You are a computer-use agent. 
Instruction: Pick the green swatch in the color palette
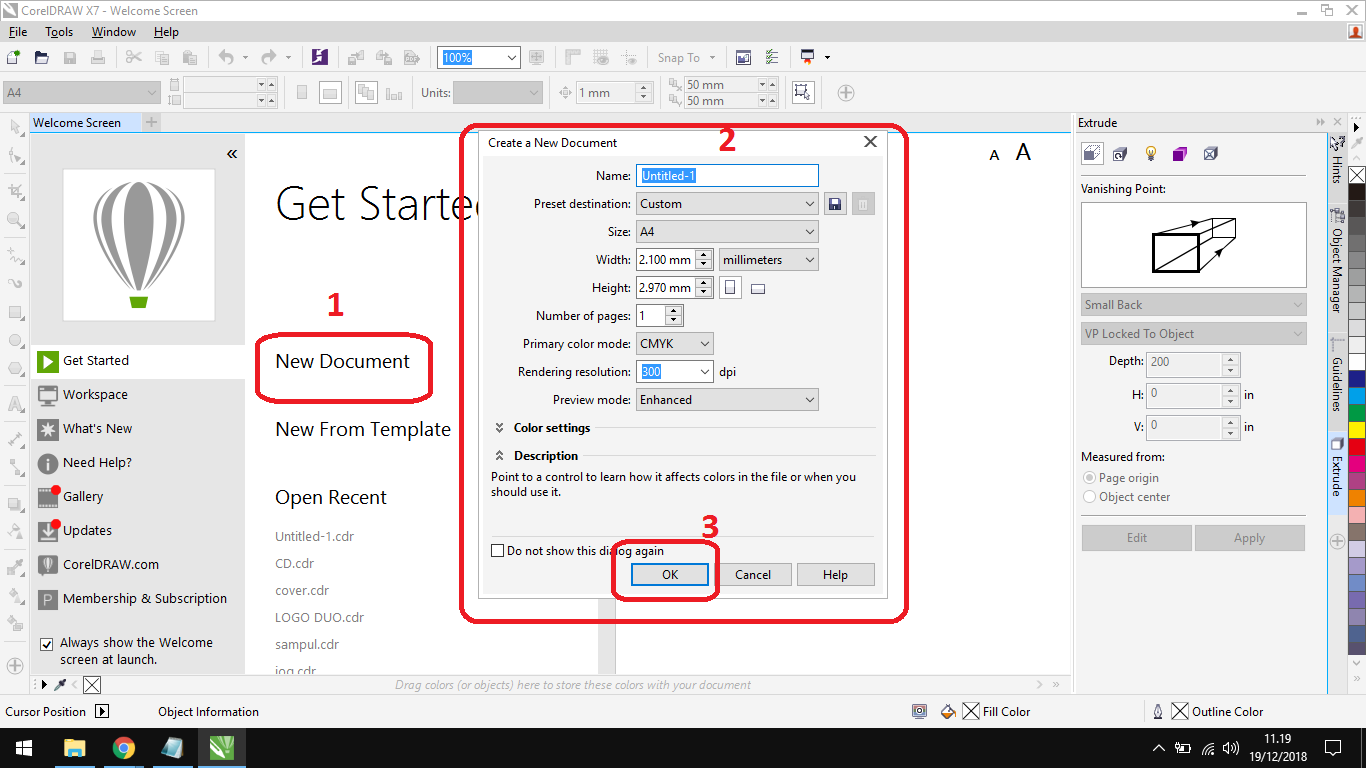pos(1357,413)
